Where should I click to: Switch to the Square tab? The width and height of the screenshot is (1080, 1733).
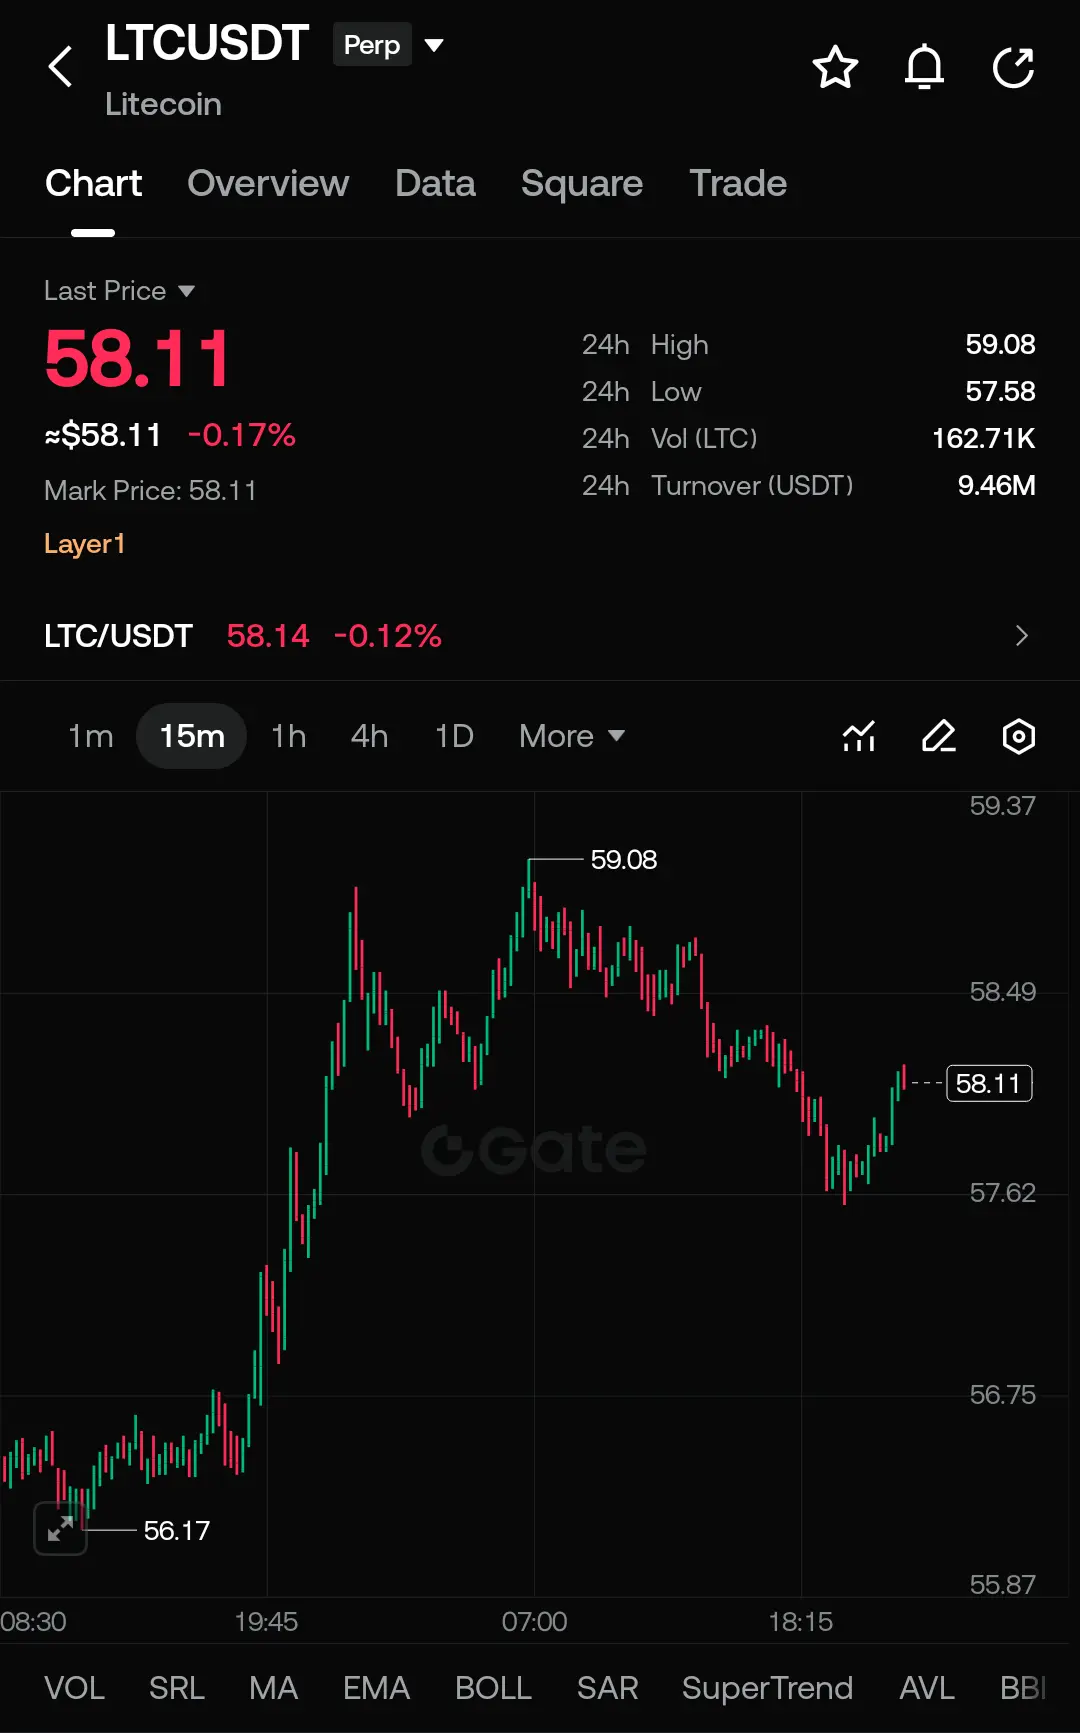point(582,184)
